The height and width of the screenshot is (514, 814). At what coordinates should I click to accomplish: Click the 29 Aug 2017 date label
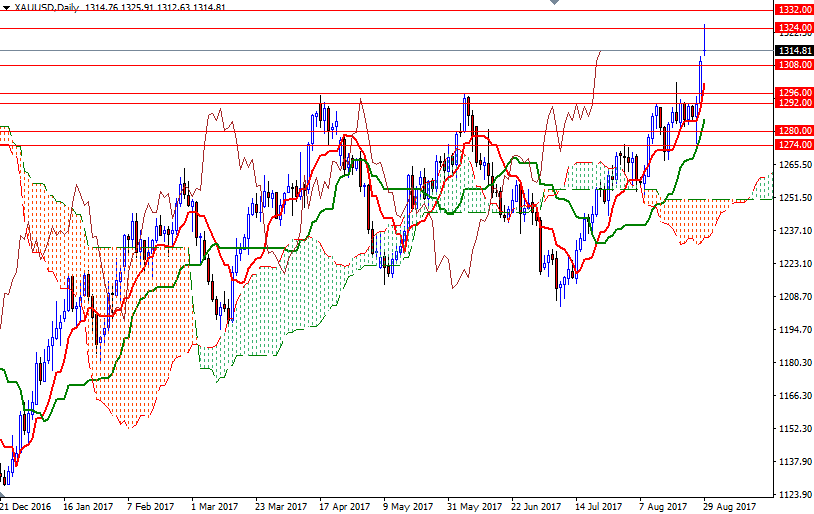[726, 506]
